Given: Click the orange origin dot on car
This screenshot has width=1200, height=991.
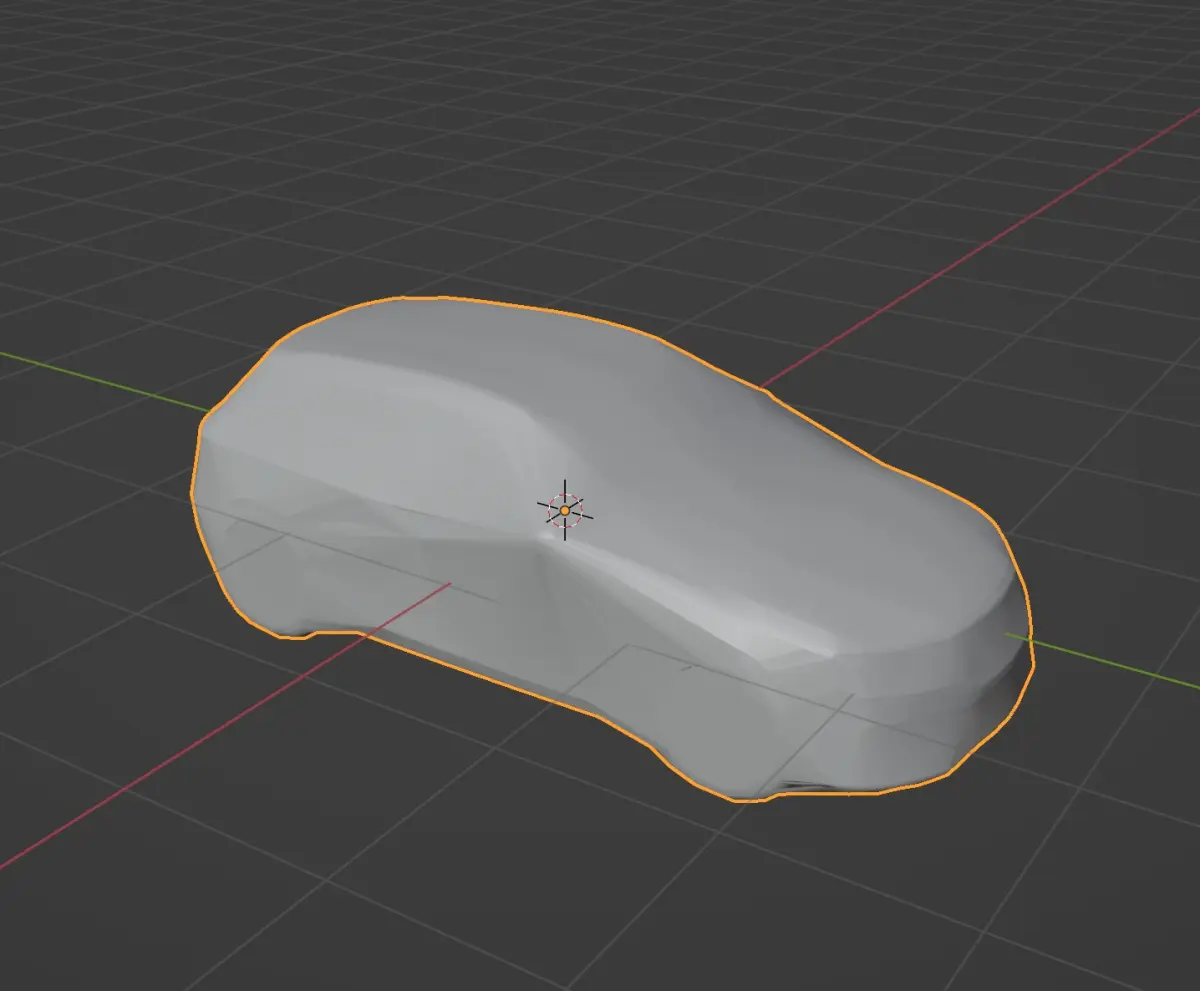Looking at the screenshot, I should [565, 510].
